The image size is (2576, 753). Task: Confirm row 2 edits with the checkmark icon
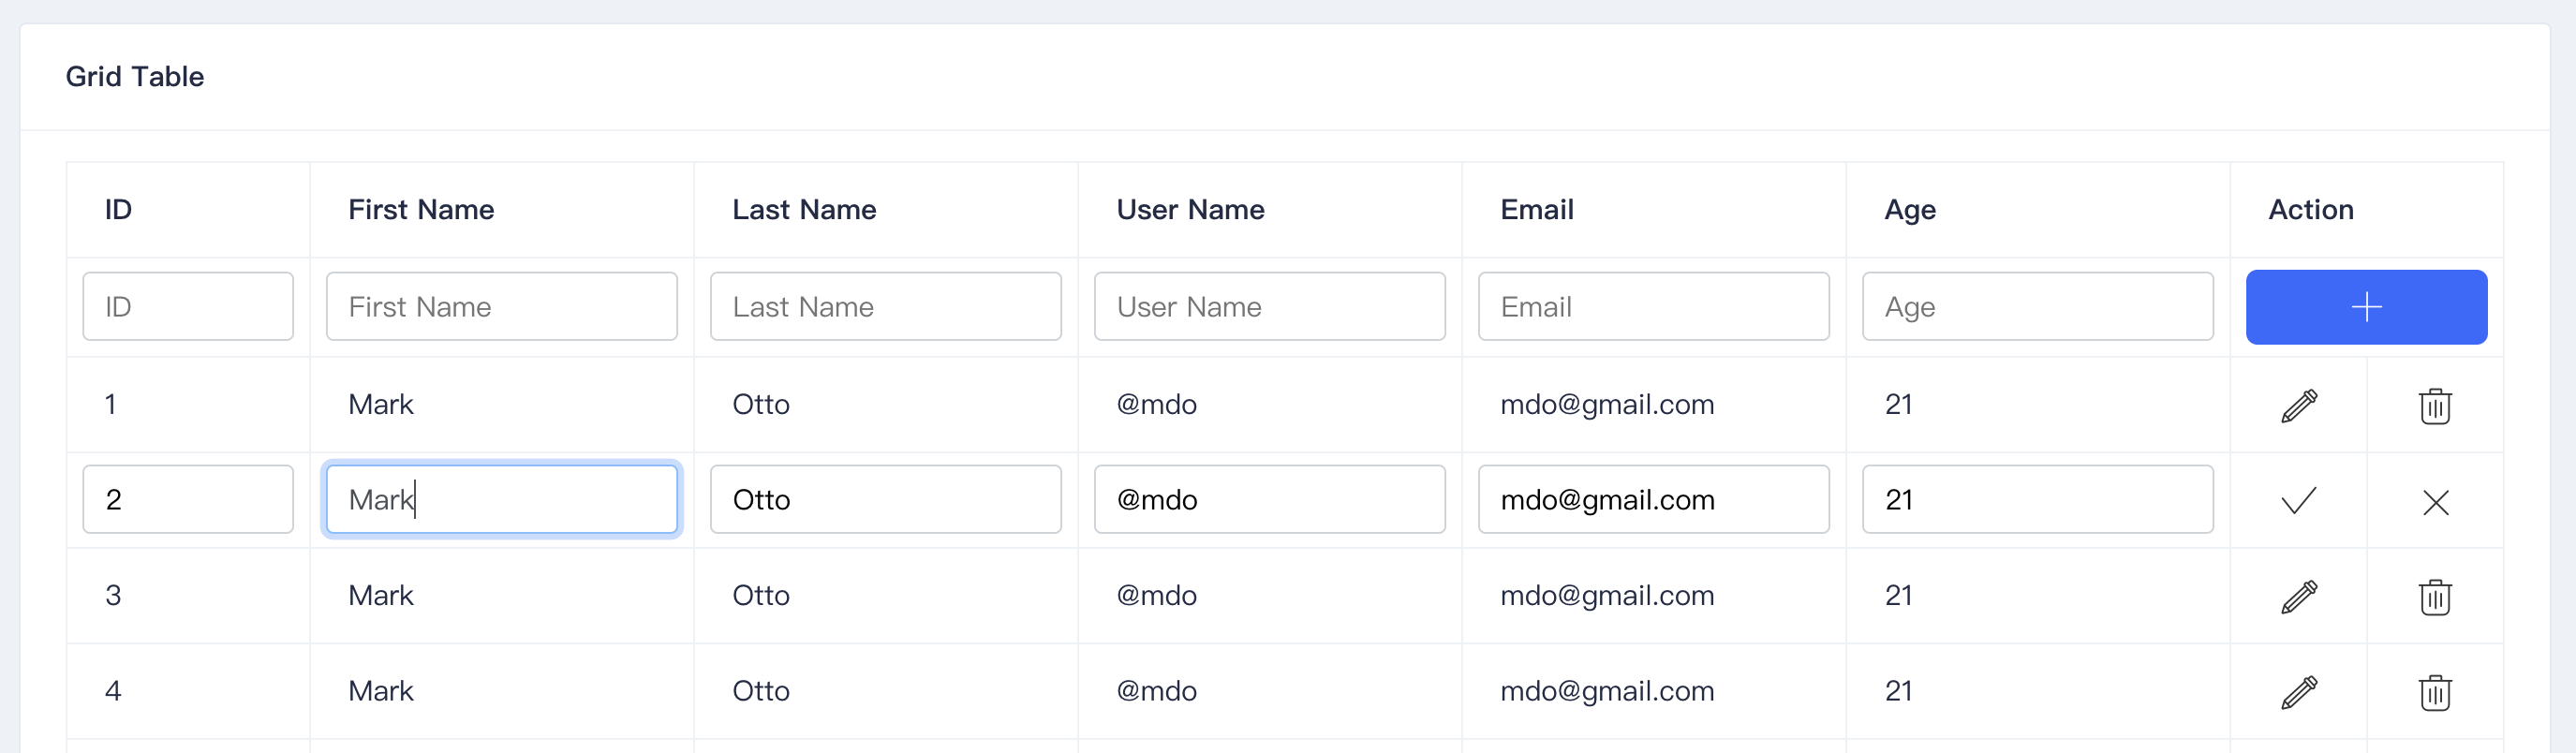[x=2298, y=500]
